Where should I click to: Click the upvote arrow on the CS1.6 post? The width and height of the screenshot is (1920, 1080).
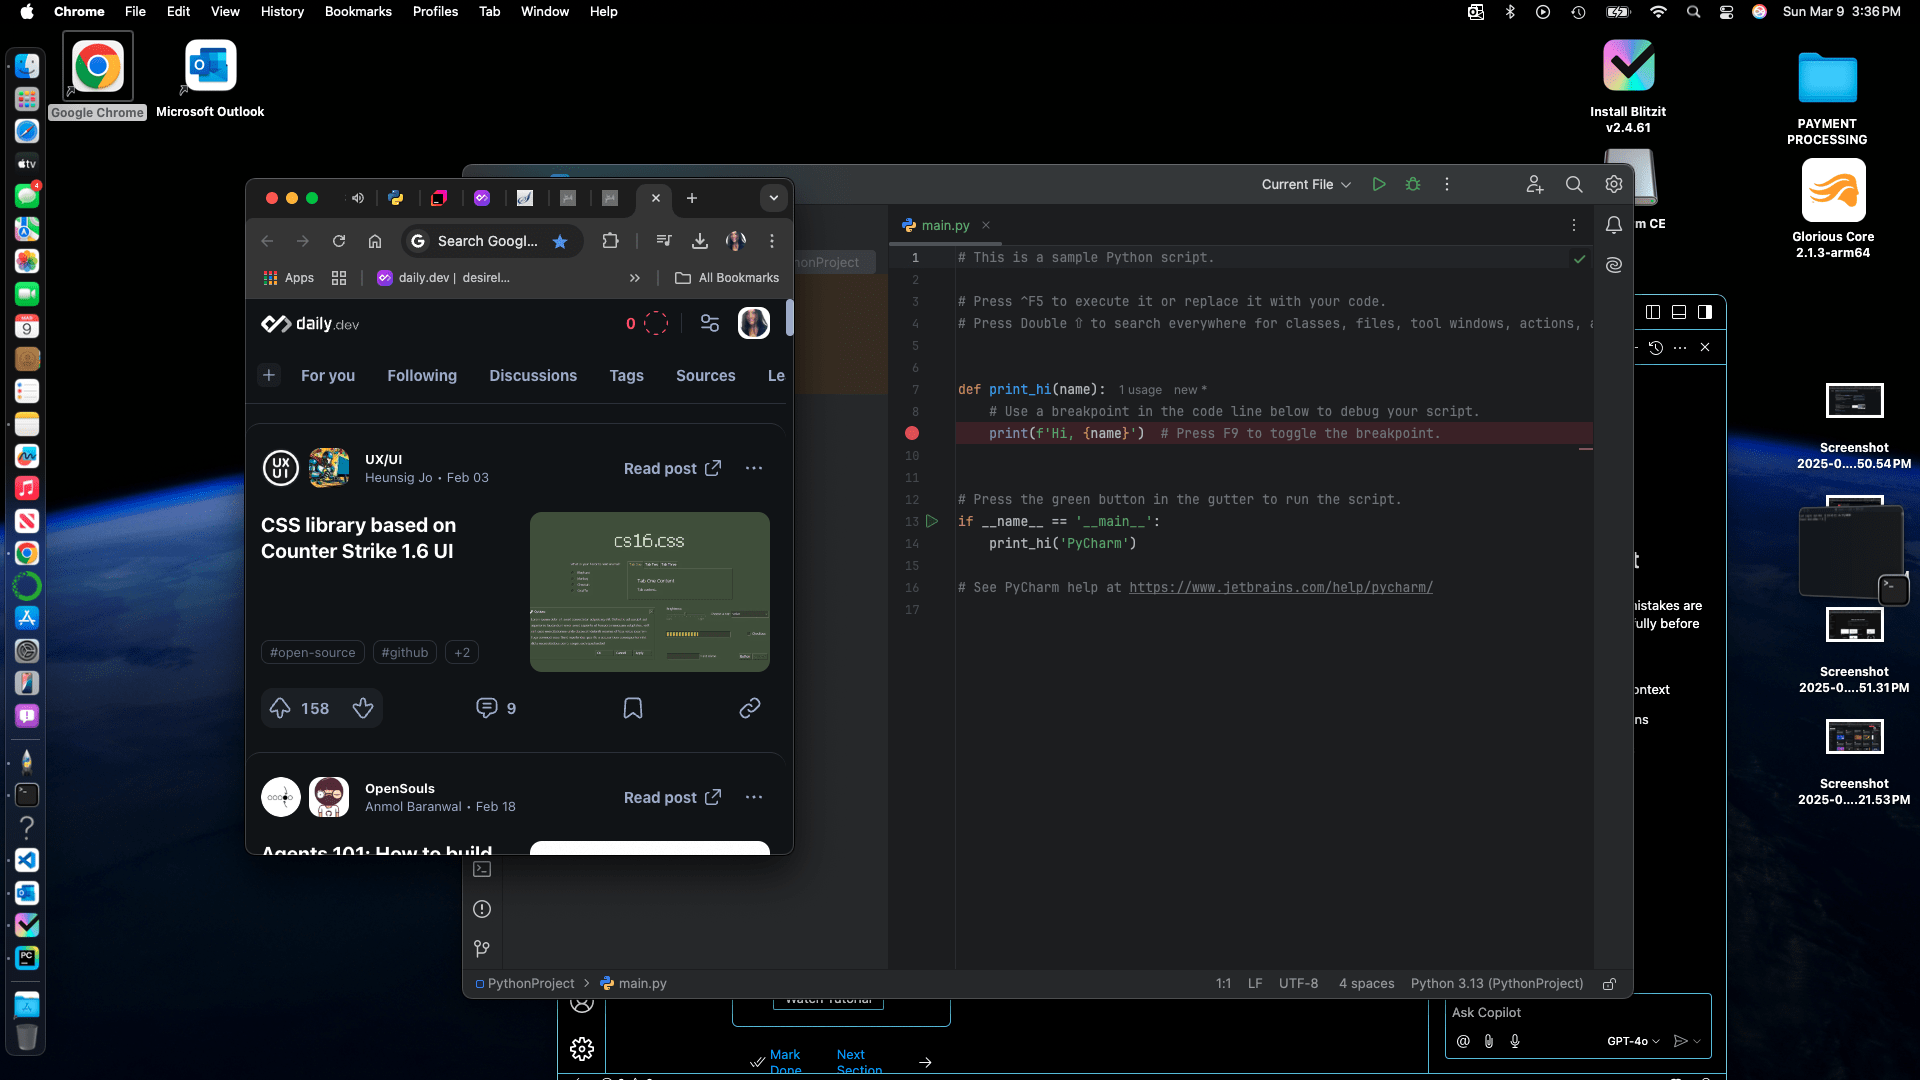(280, 708)
